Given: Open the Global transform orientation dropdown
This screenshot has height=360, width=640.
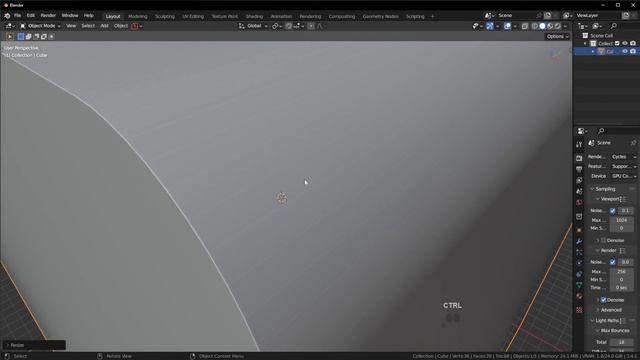Looking at the screenshot, I should 253,26.
